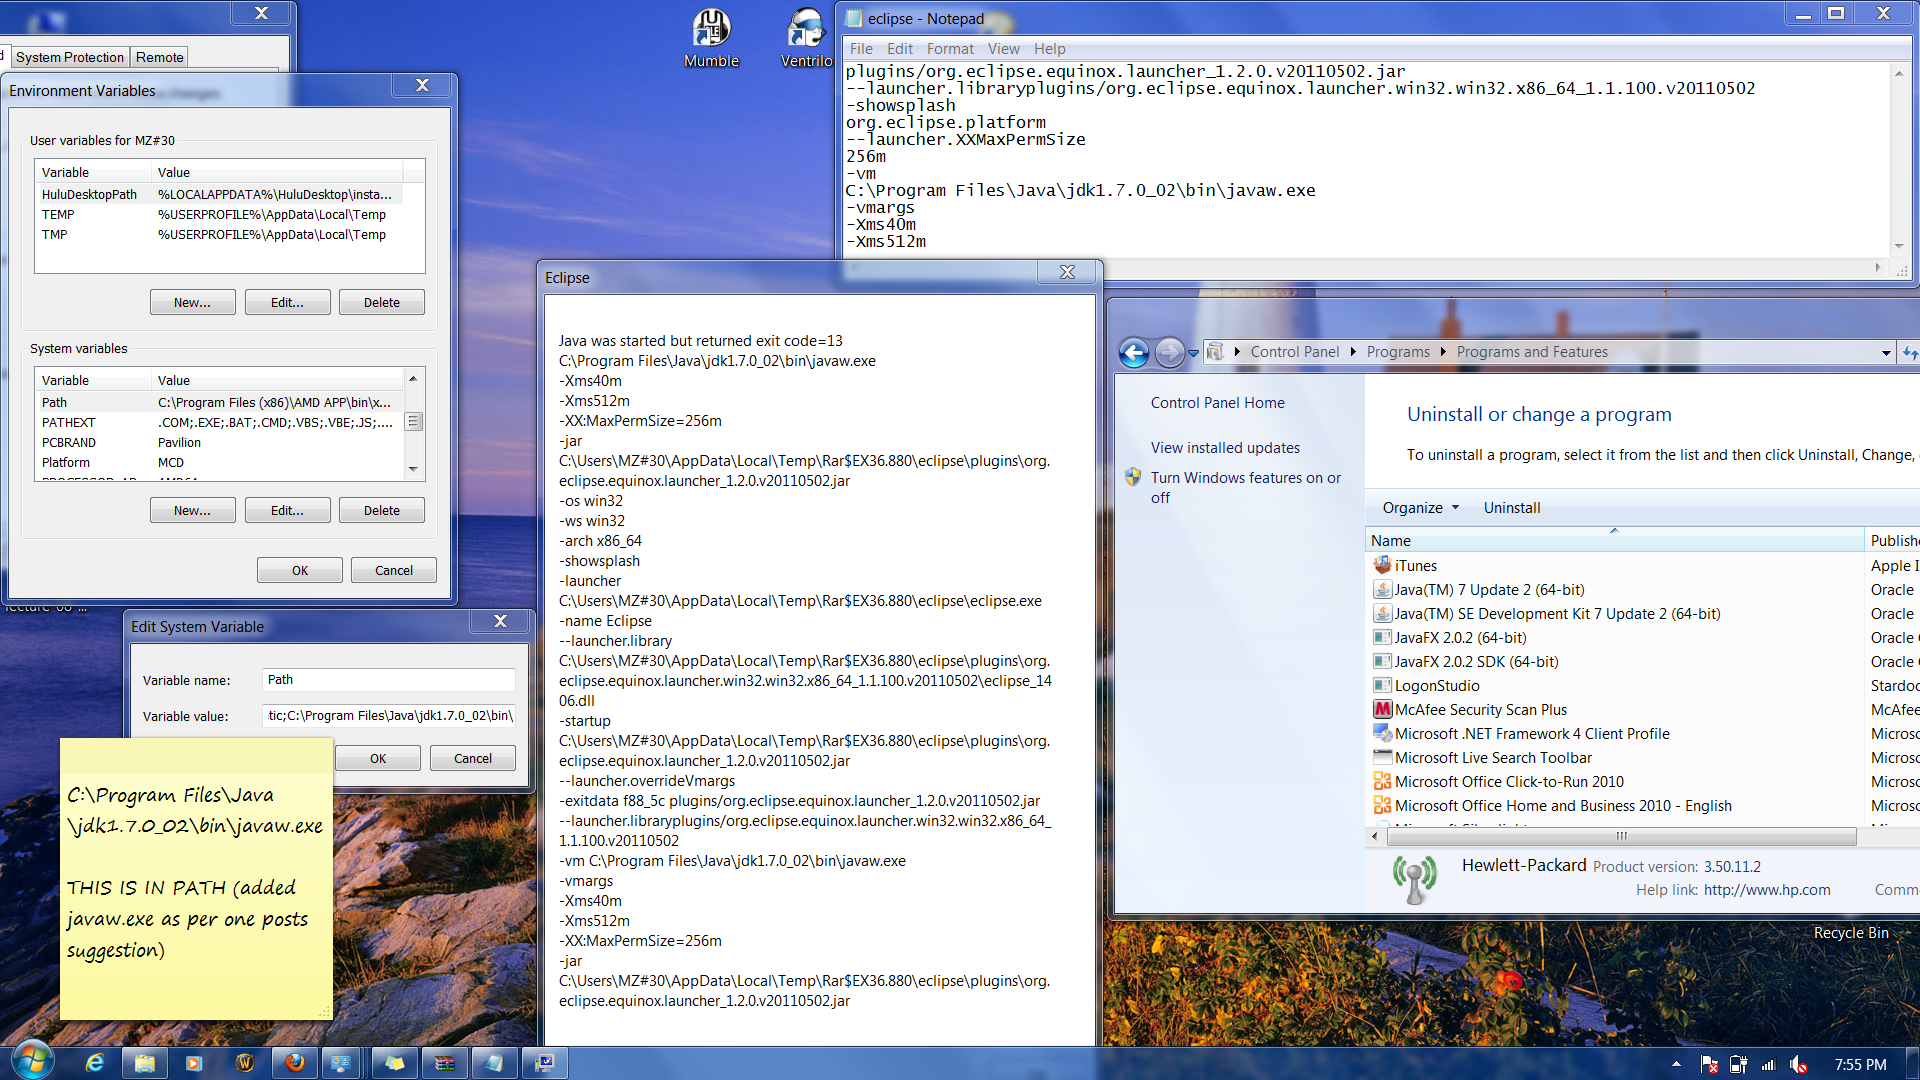This screenshot has width=1920, height=1080.
Task: Open the Ventrilo desktop shortcut
Action: click(x=806, y=38)
